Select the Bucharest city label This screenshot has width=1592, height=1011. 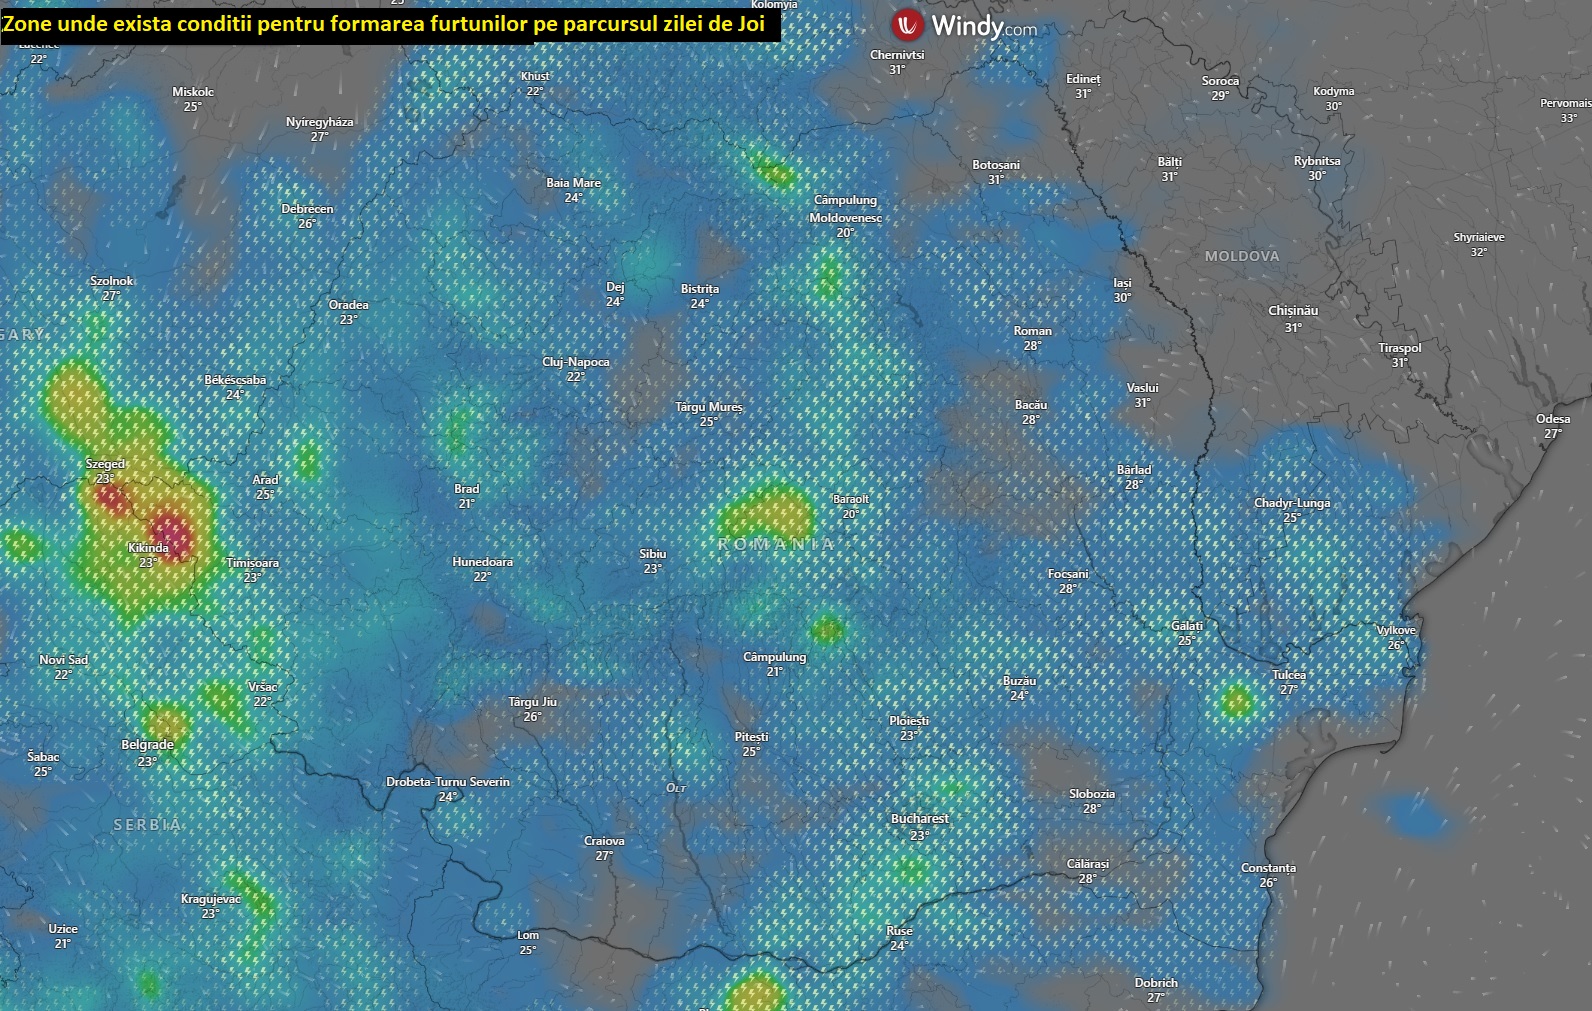pos(920,818)
